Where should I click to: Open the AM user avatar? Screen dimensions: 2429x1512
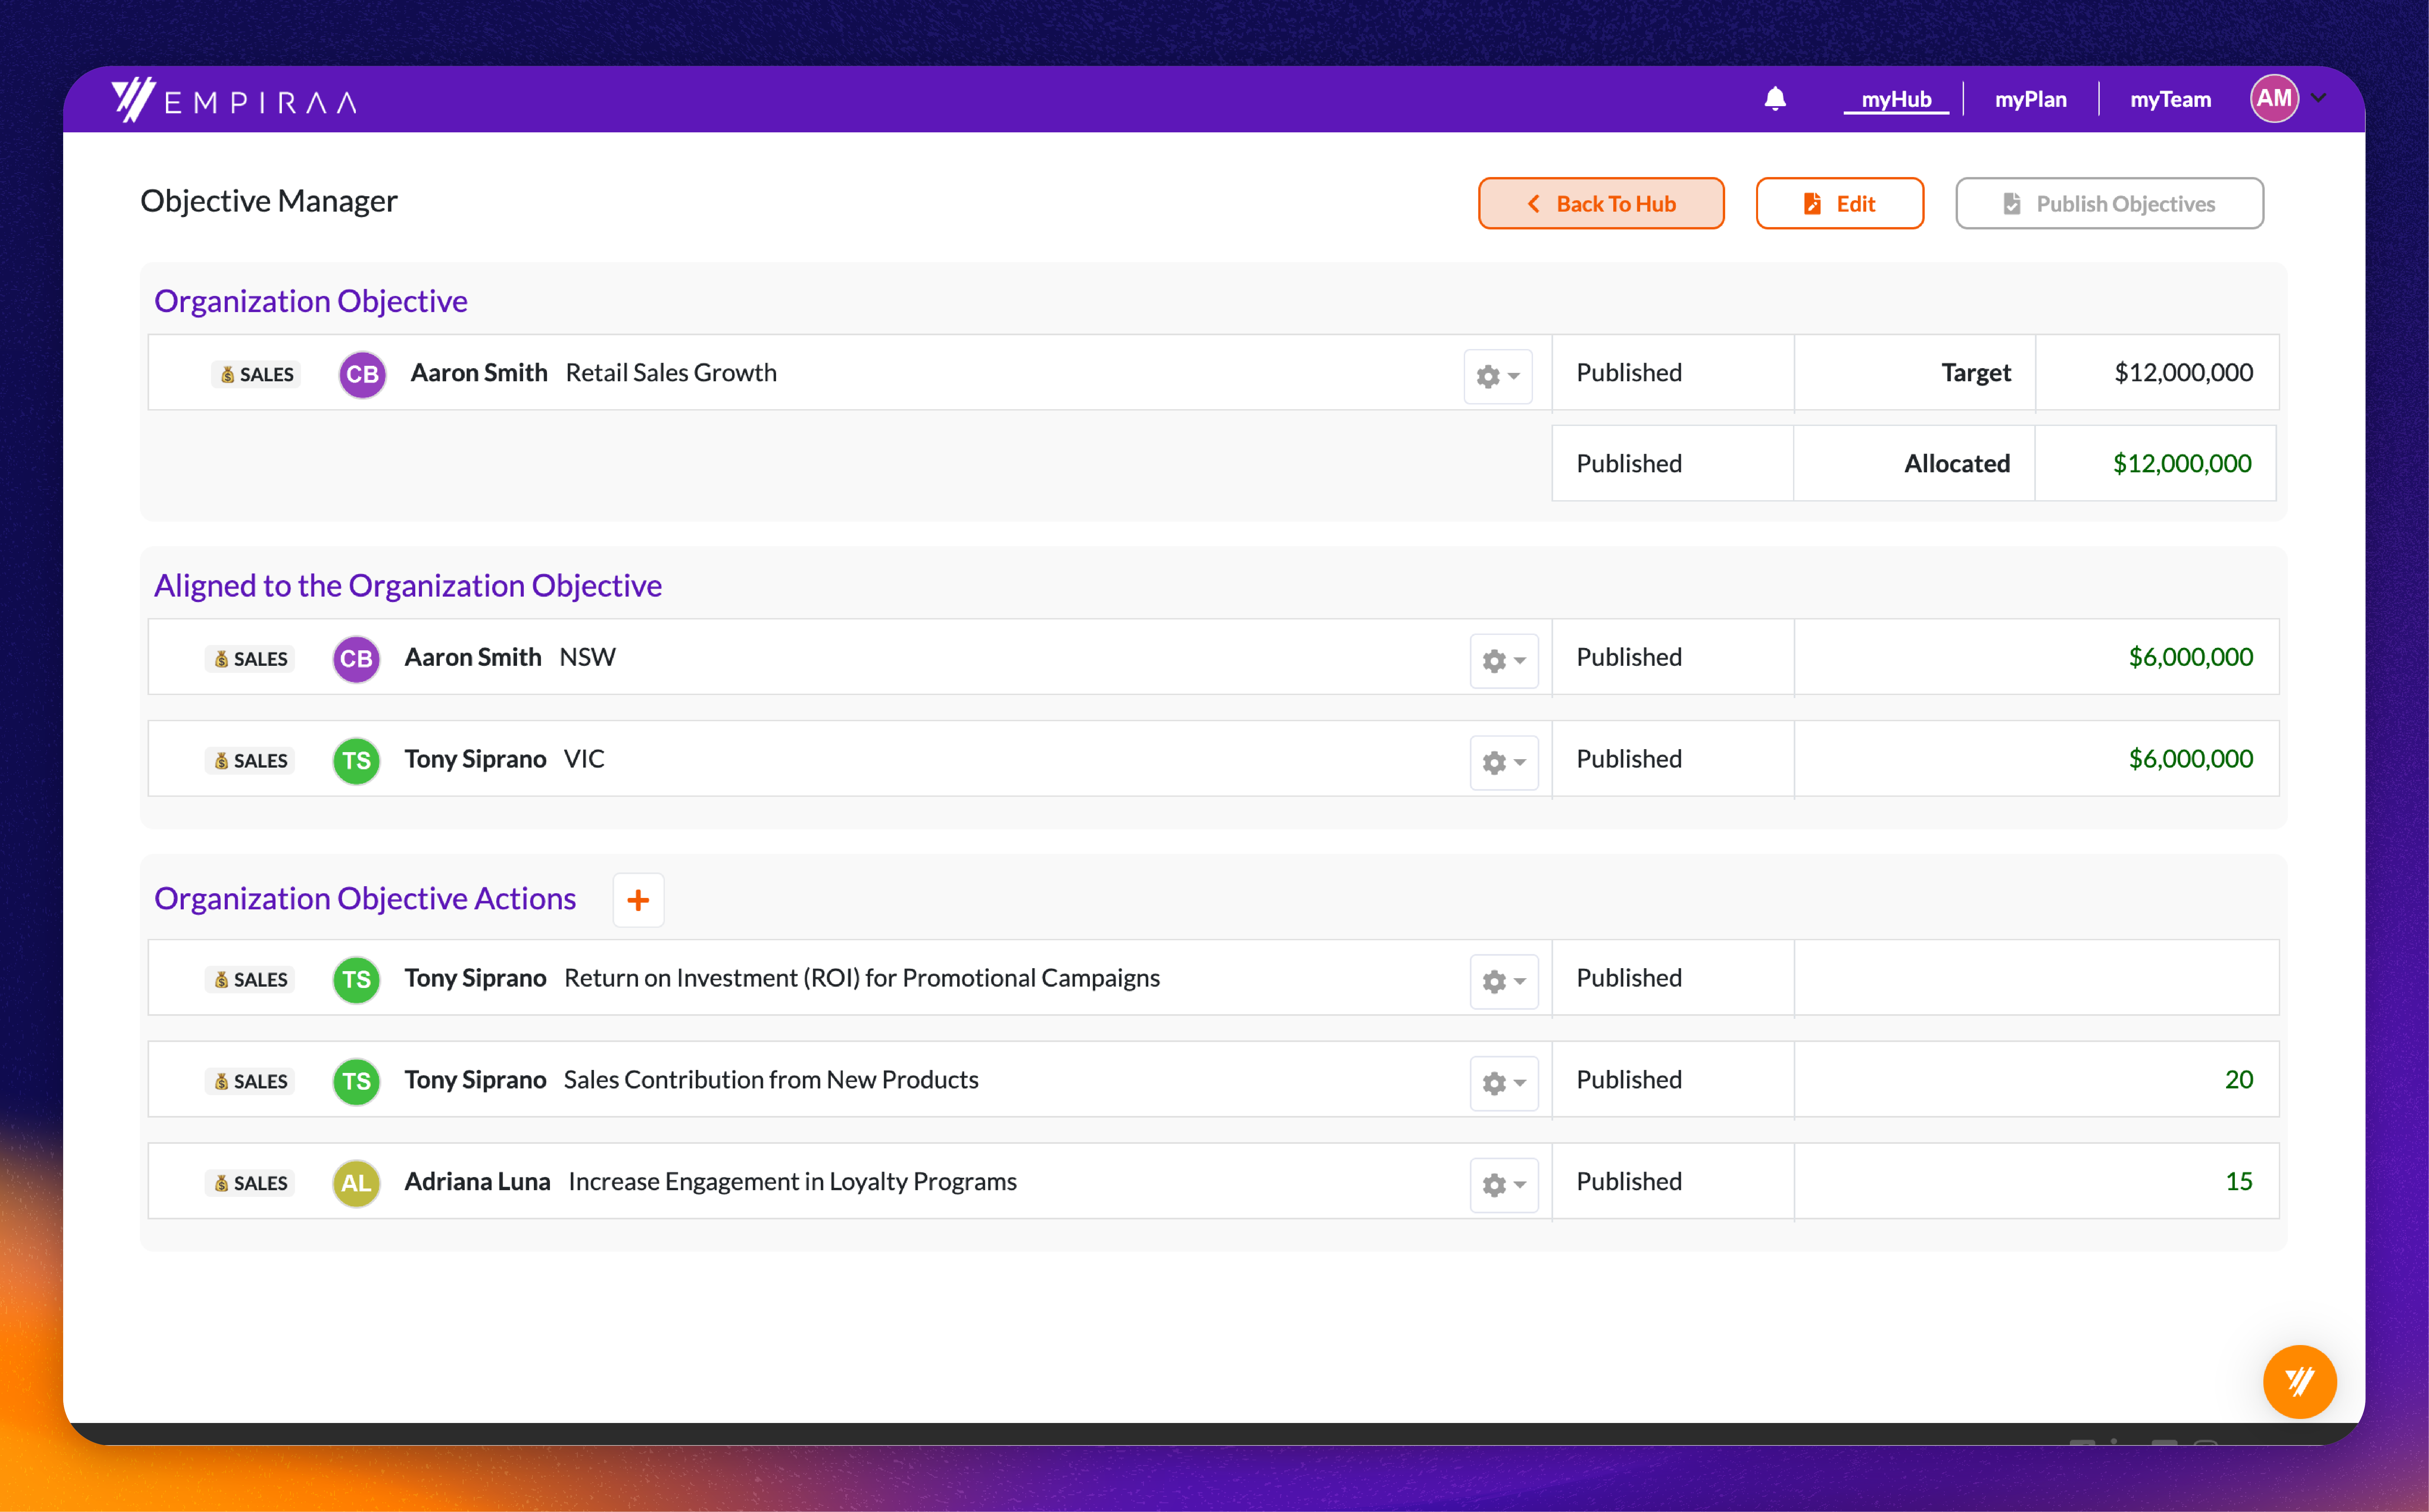[x=2274, y=98]
